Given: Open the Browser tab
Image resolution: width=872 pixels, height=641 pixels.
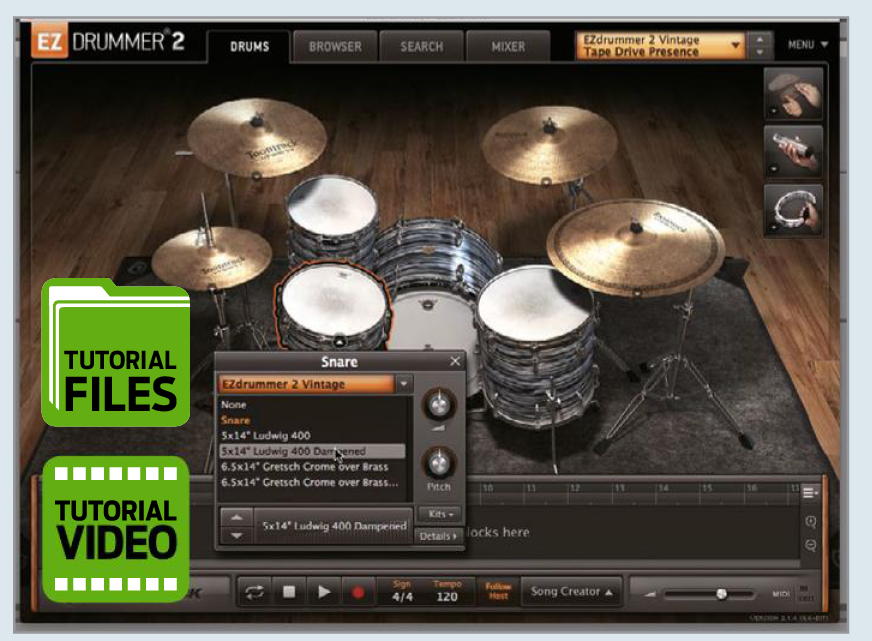Looking at the screenshot, I should [335, 46].
